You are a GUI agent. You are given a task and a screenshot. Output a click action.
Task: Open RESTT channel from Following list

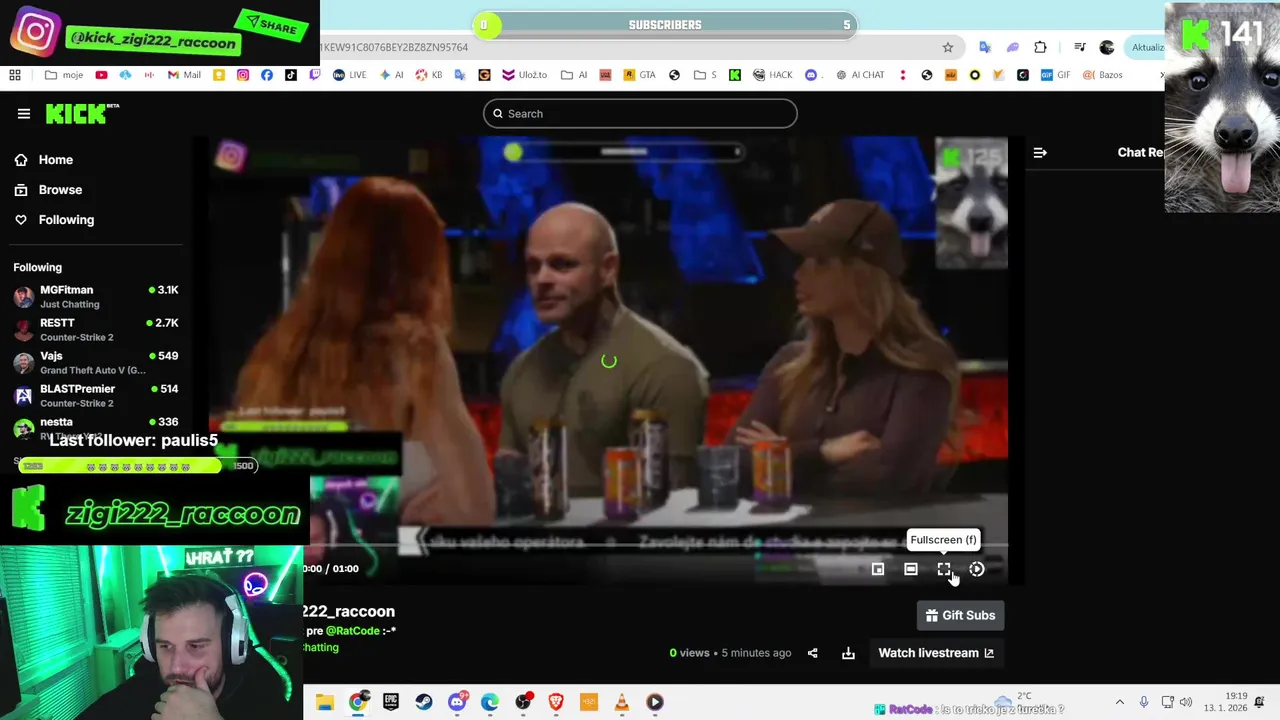[x=95, y=330]
